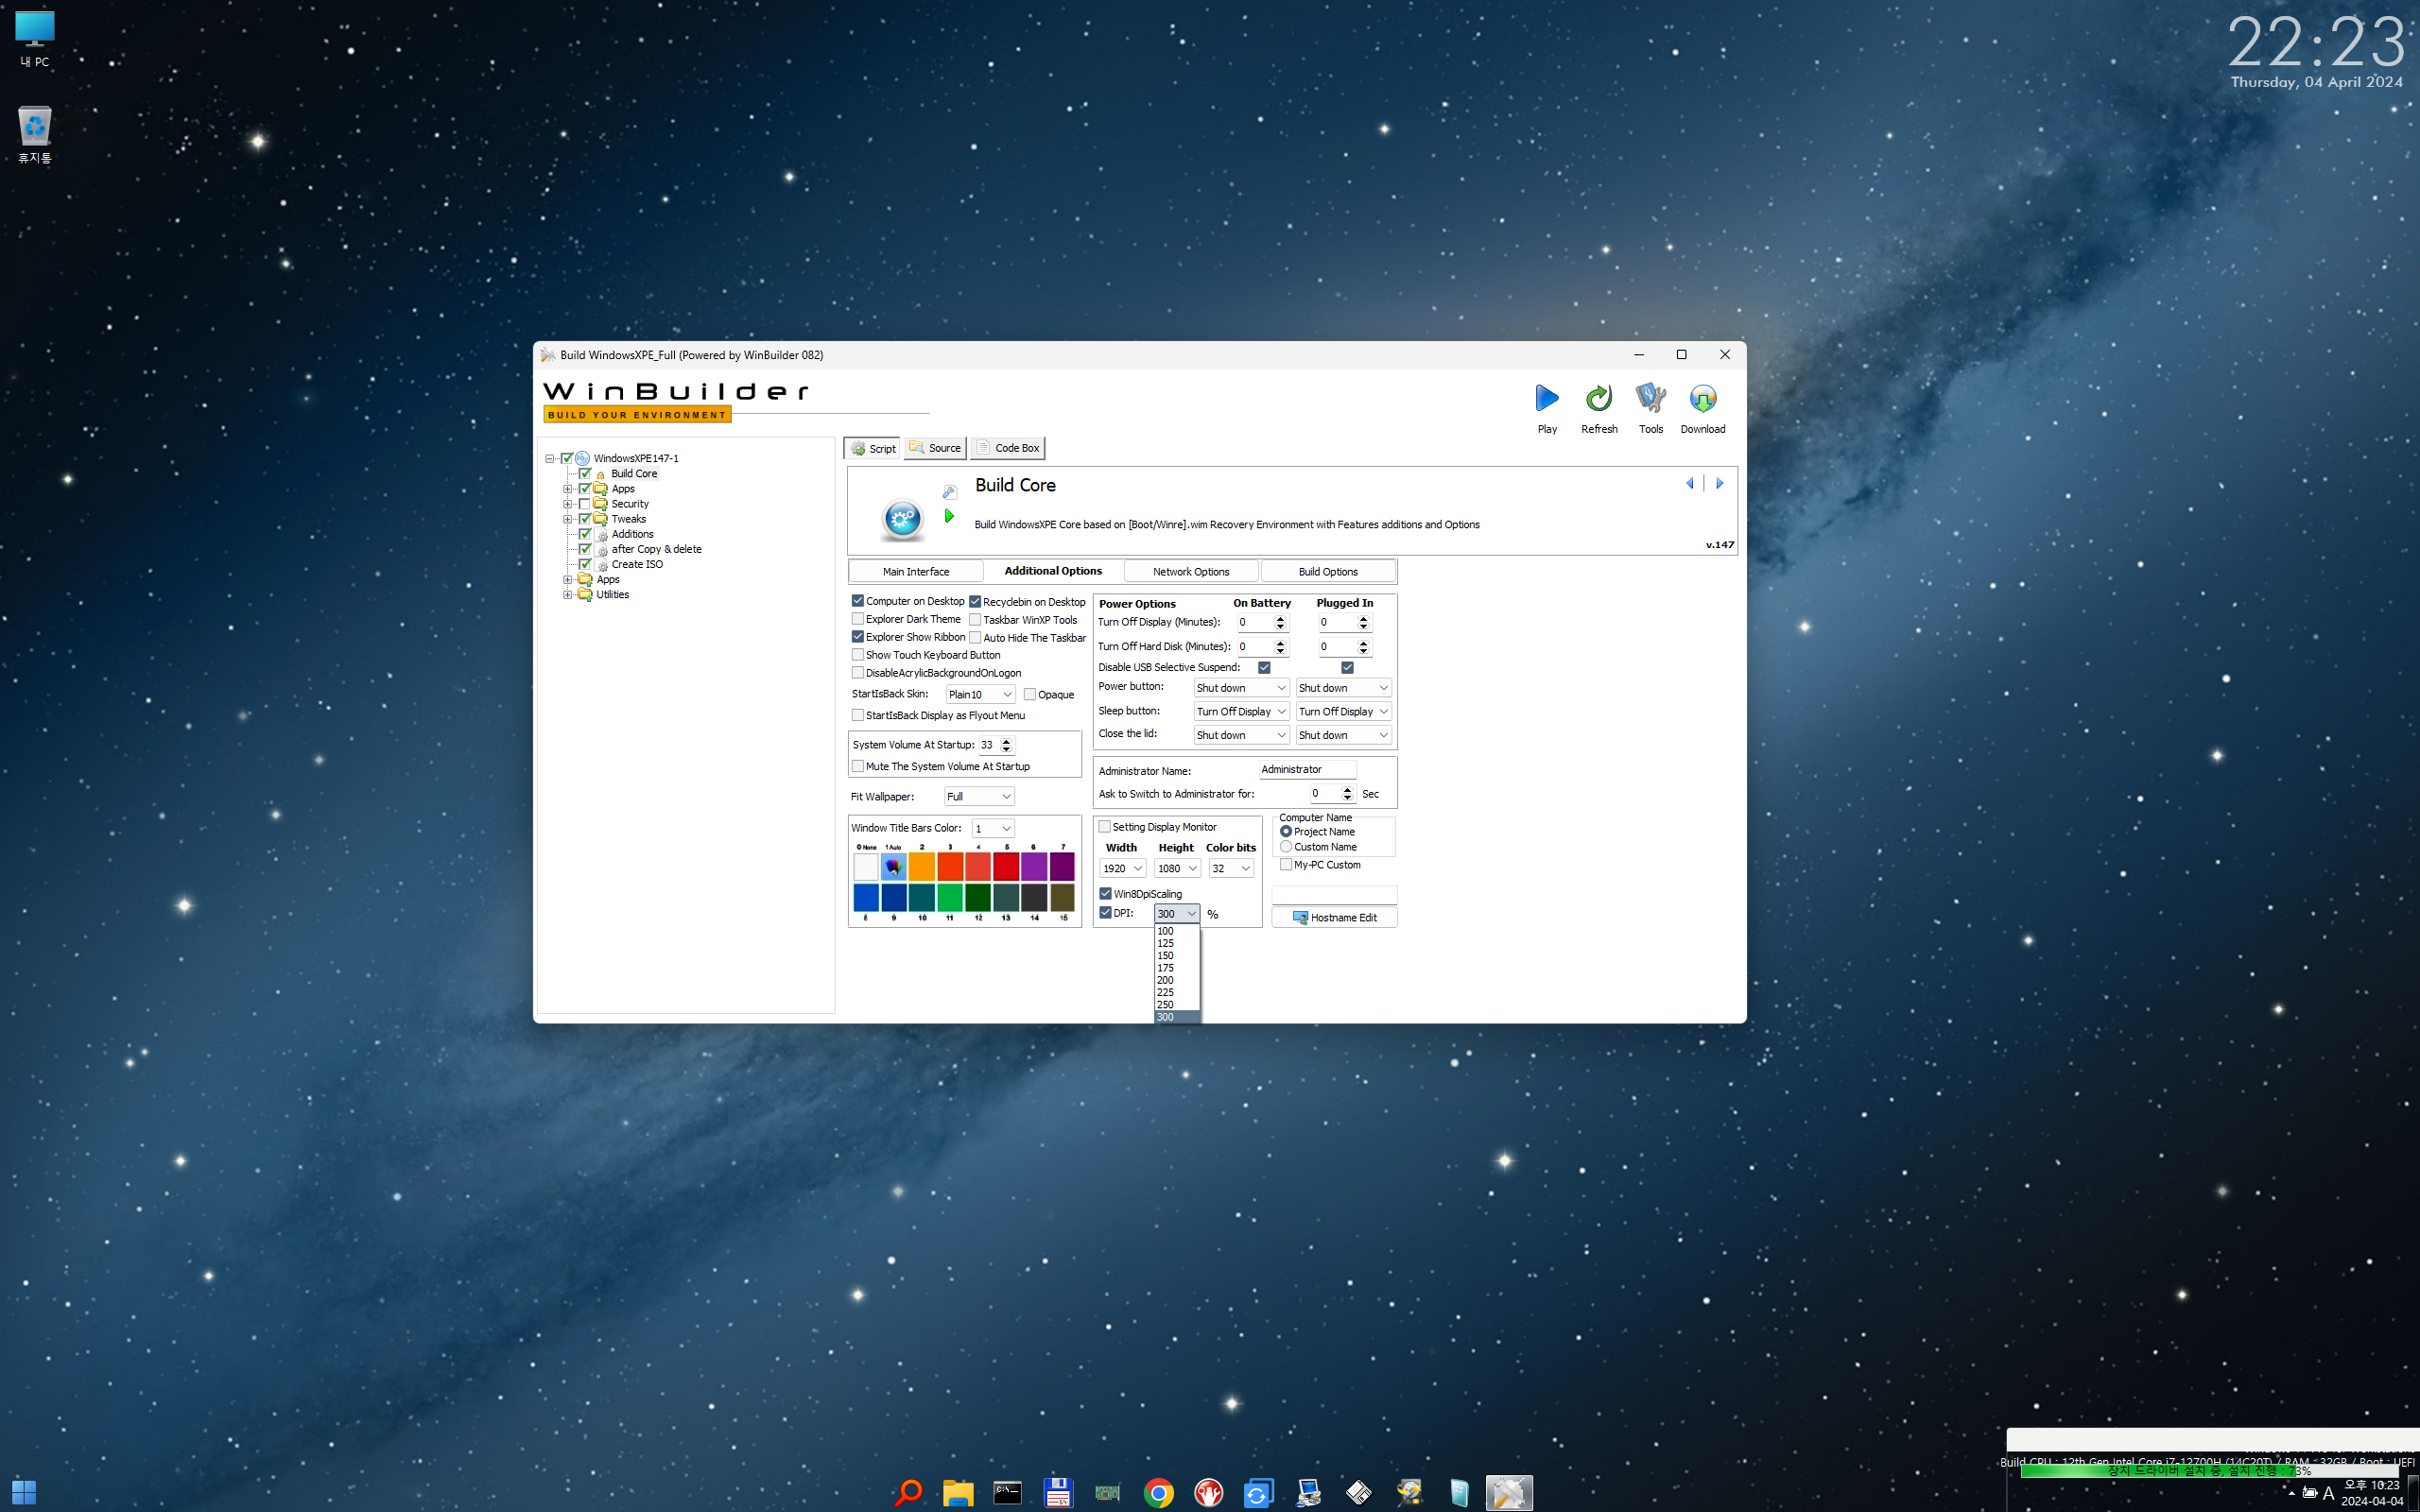2420x1512 pixels.
Task: Expand the Tweaks tree folder
Action: click(x=568, y=519)
